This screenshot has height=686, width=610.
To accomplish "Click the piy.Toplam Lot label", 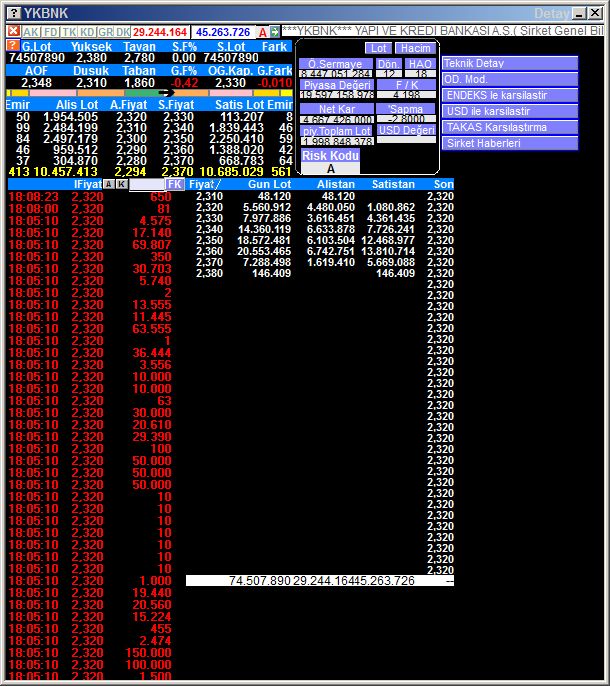I will 337,131.
